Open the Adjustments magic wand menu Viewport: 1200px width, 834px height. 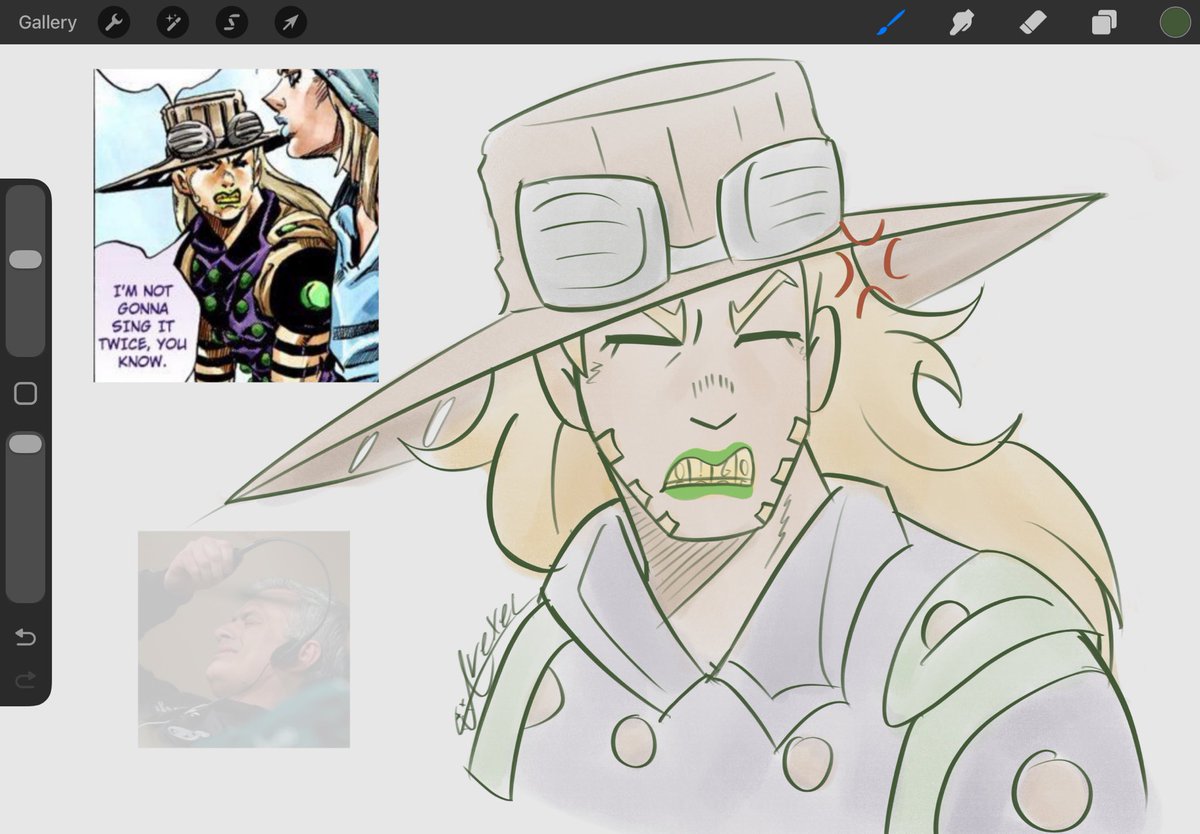point(173,22)
